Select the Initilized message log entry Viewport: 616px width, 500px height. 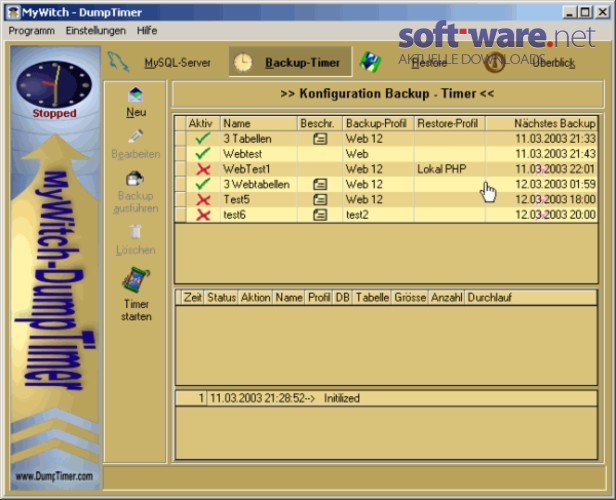386,398
